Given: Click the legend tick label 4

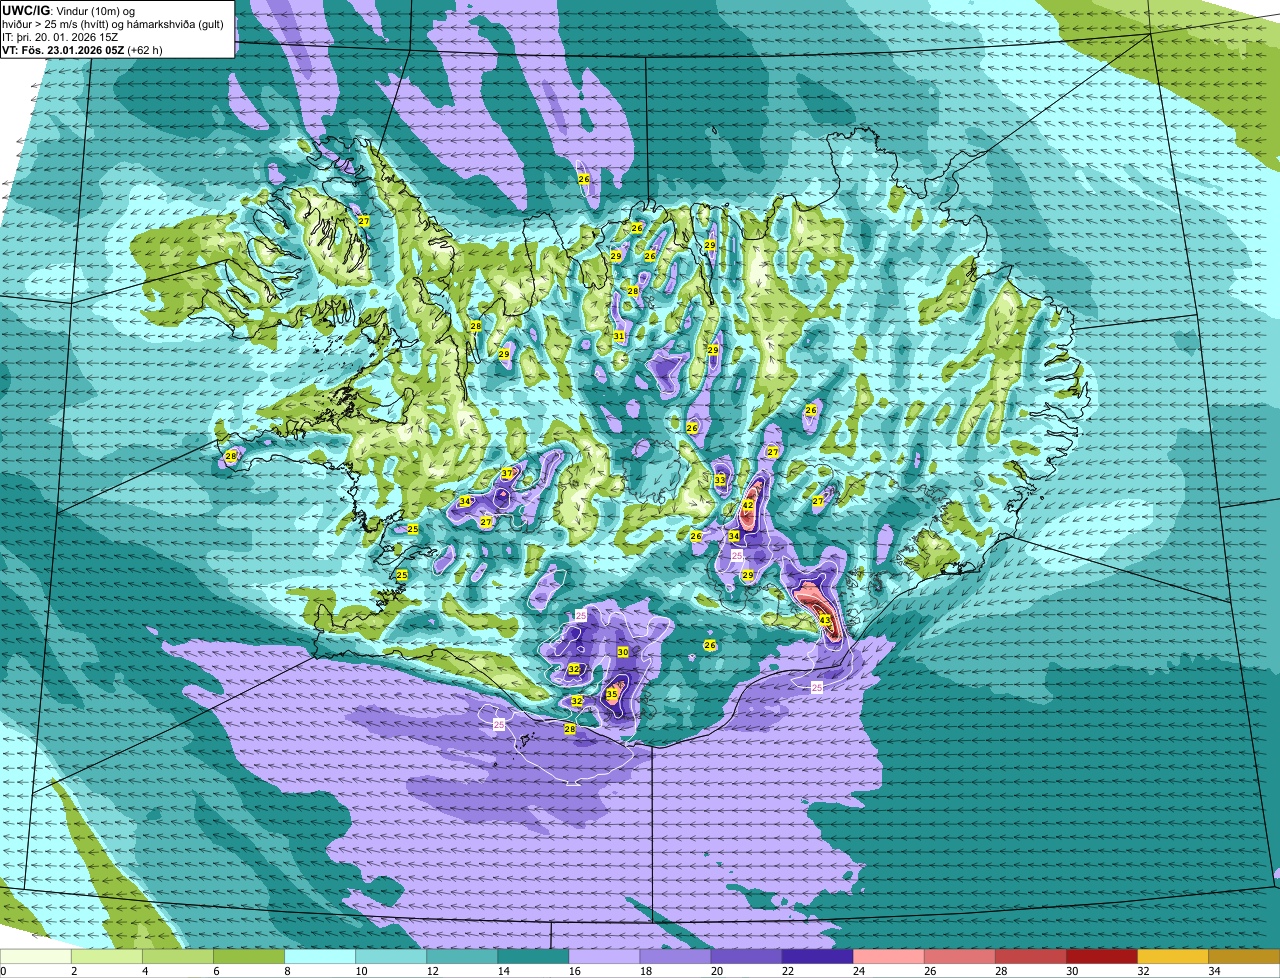Looking at the screenshot, I should (145, 971).
